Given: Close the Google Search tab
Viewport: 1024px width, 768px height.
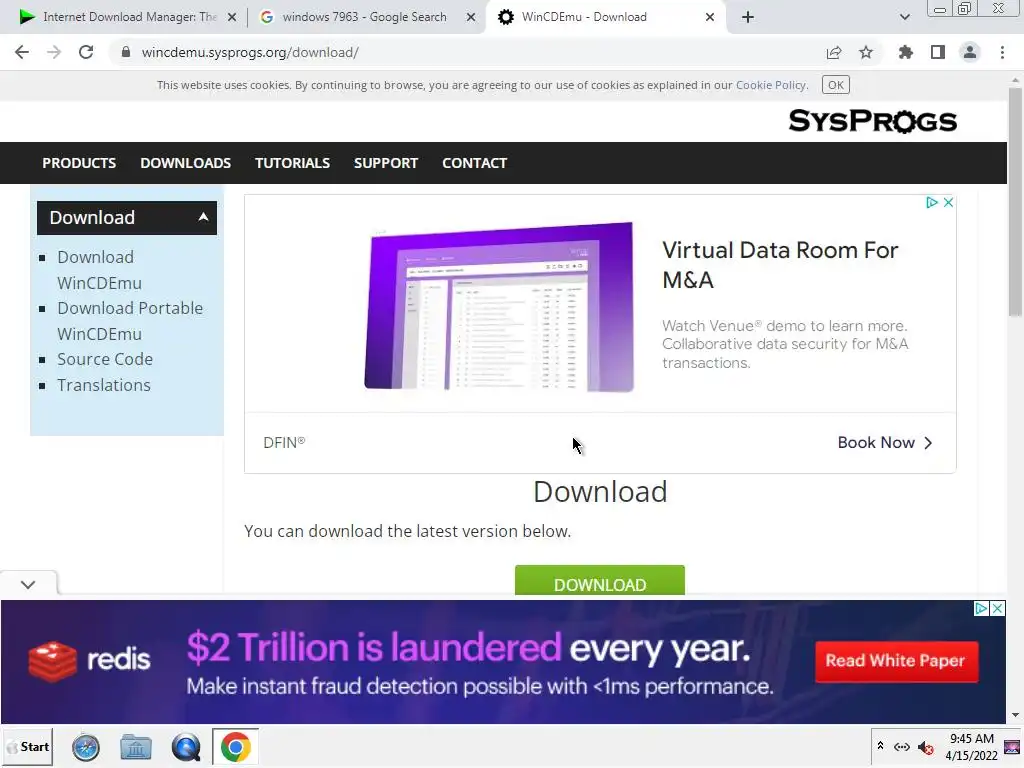Looking at the screenshot, I should click(471, 17).
